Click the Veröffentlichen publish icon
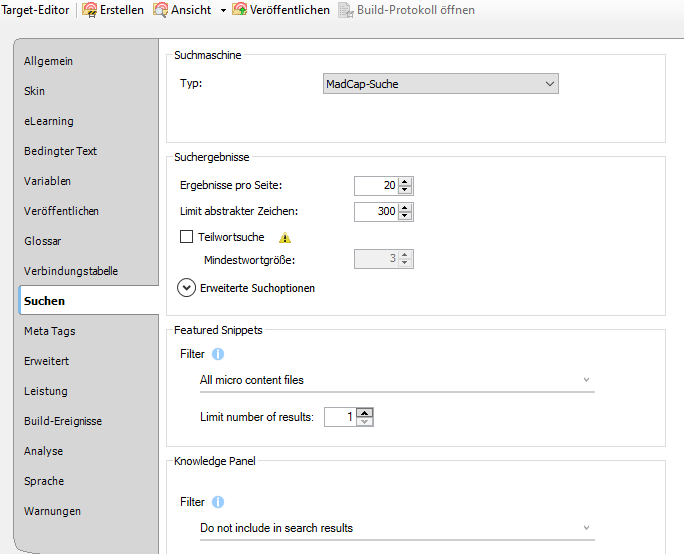 coord(239,10)
